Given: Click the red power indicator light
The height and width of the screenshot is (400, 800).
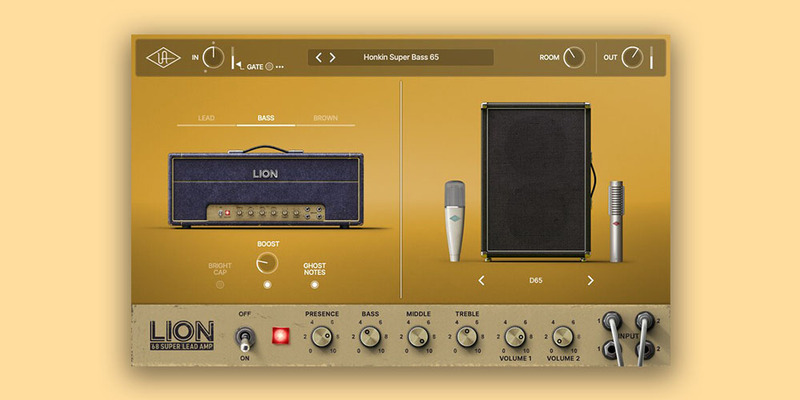Looking at the screenshot, I should tap(280, 336).
